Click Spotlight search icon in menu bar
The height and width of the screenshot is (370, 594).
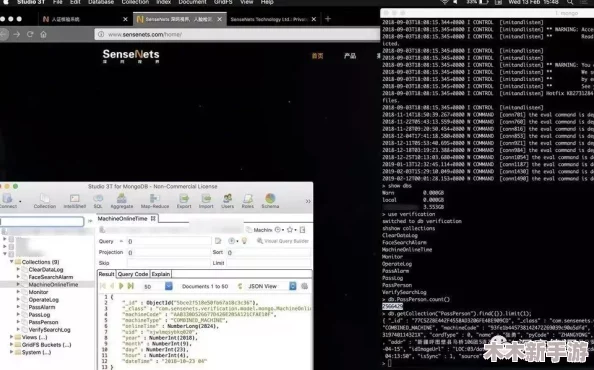[x=570, y=2]
